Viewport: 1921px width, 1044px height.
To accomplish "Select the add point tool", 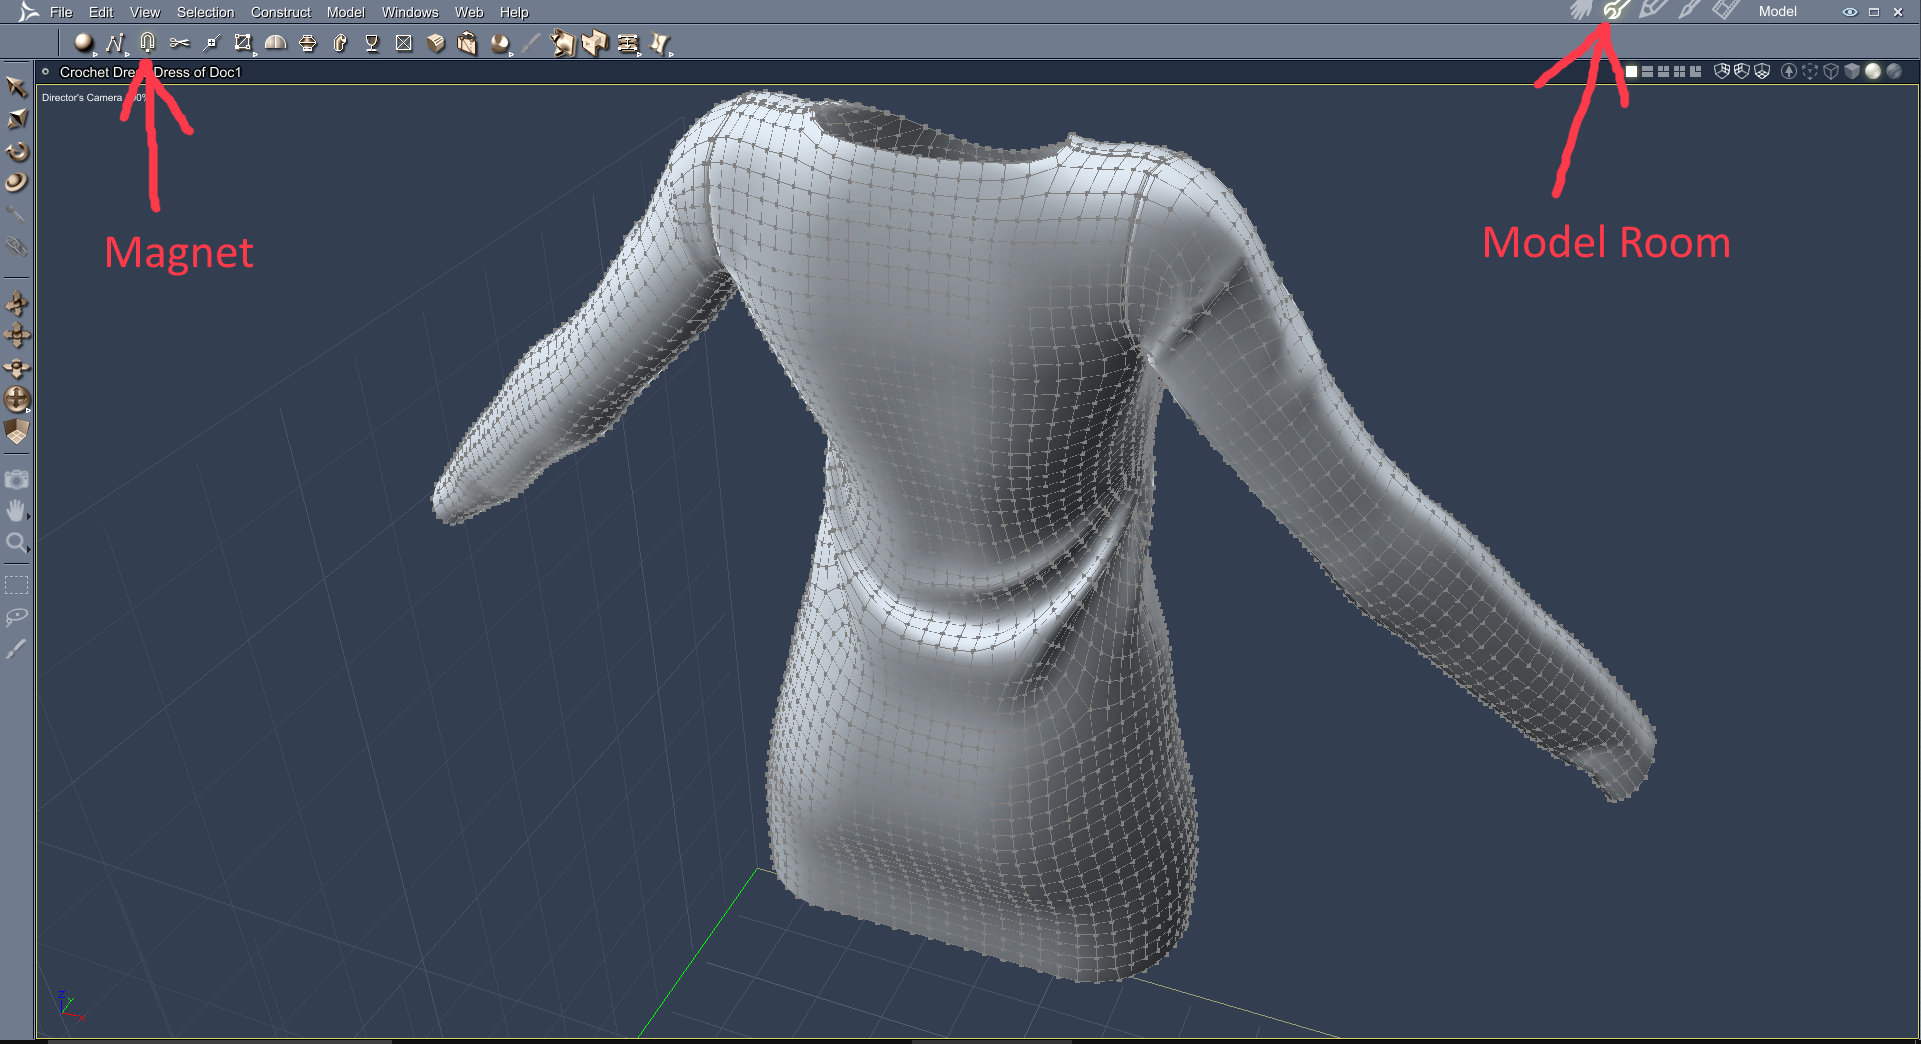I will [211, 42].
